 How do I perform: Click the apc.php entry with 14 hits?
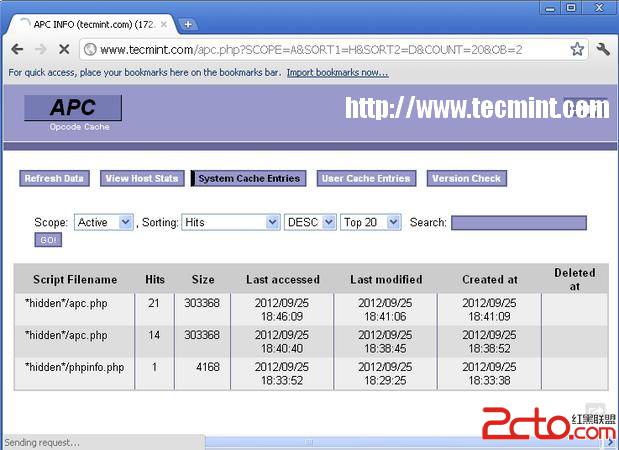(66, 335)
